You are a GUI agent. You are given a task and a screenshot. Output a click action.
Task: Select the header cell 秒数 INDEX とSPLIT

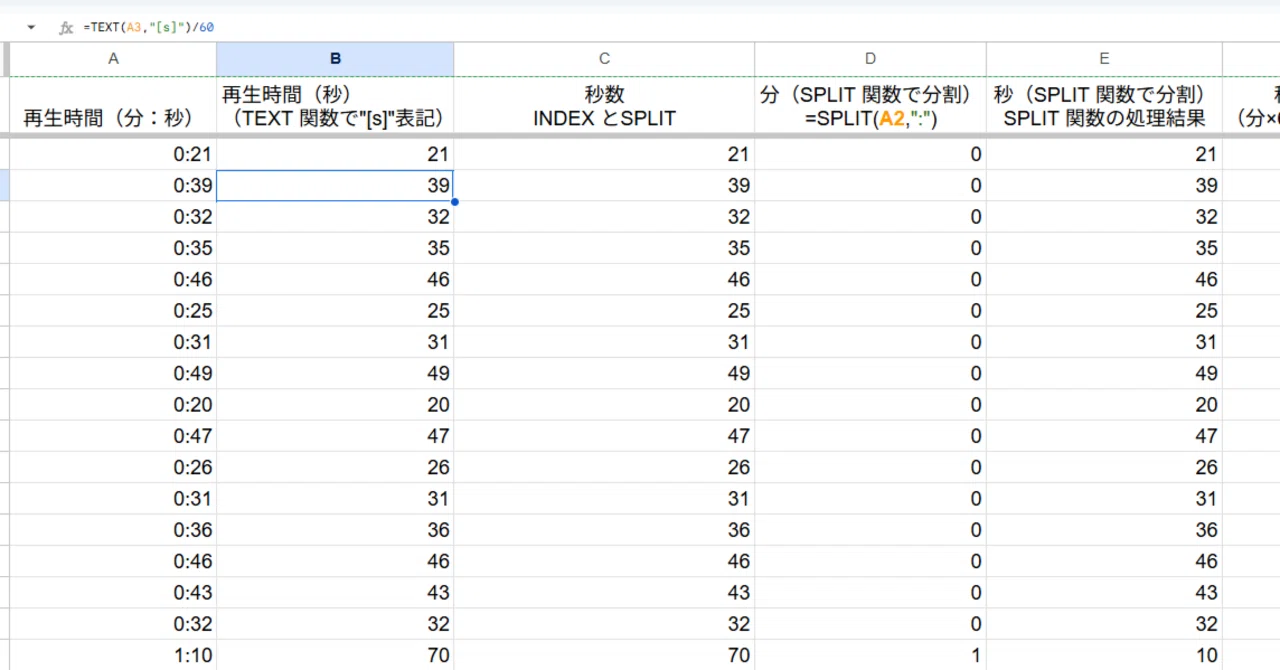click(x=604, y=106)
